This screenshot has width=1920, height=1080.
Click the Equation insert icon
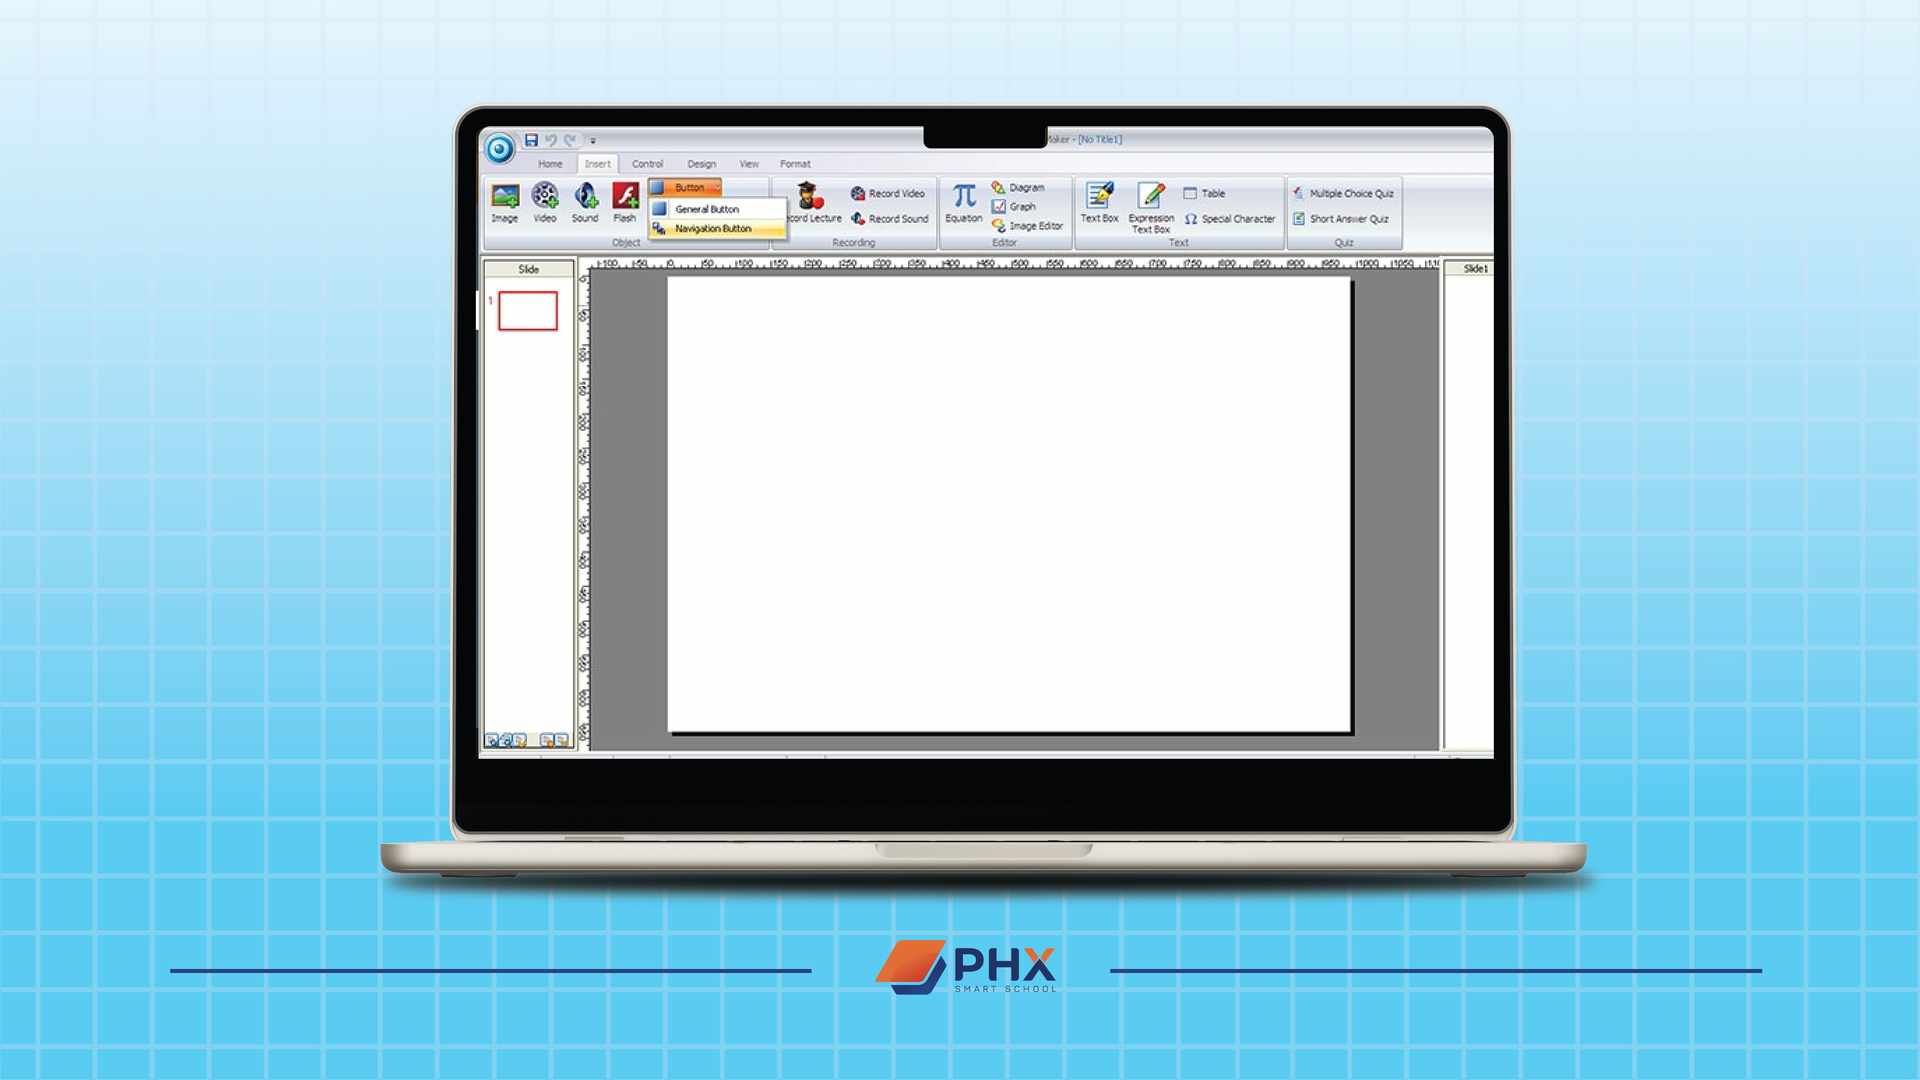click(963, 200)
